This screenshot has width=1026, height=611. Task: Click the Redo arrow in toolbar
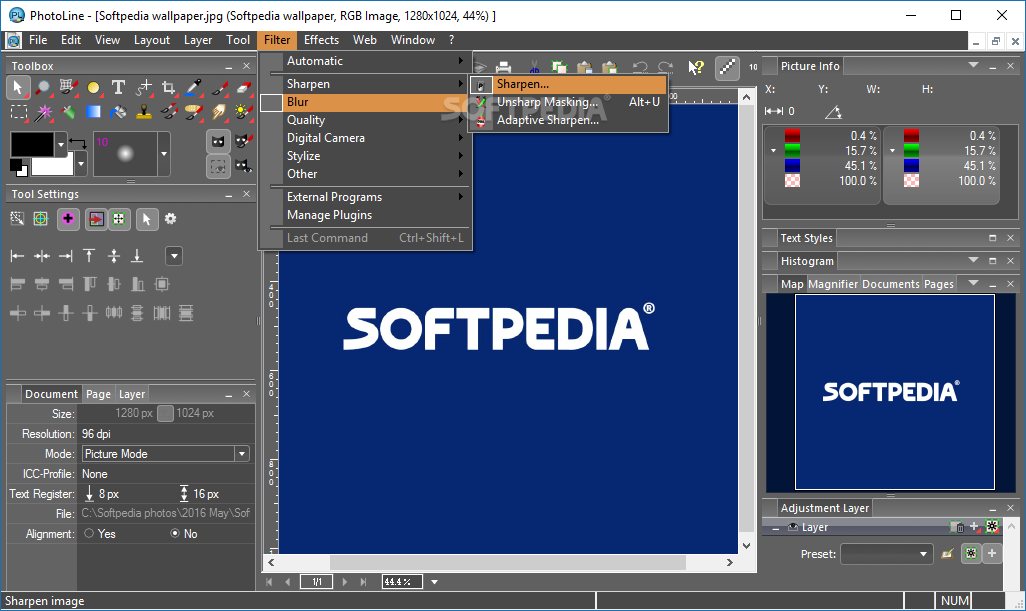tap(665, 67)
